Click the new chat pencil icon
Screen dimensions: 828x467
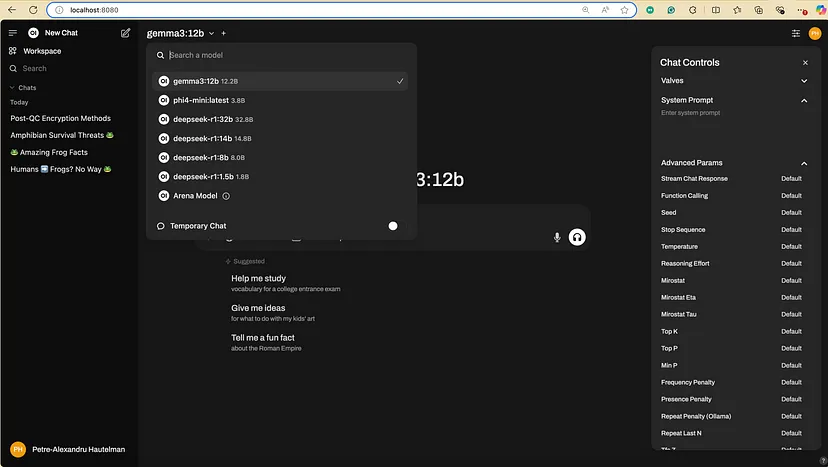125,33
